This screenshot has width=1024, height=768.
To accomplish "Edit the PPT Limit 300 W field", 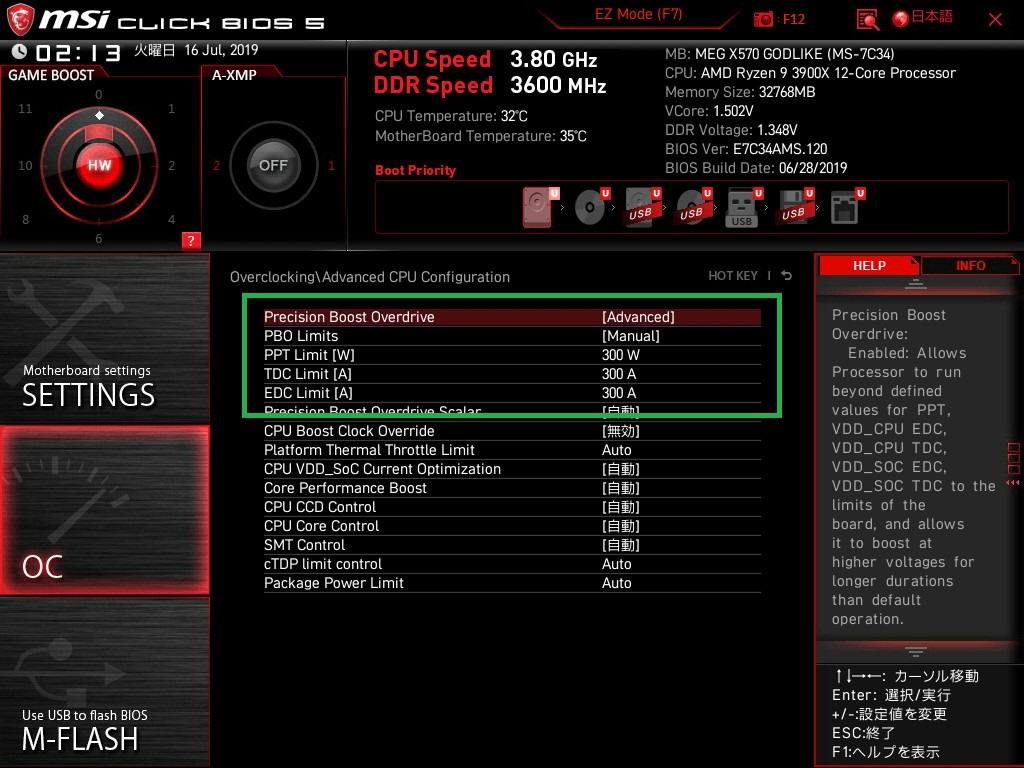I will click(620, 355).
